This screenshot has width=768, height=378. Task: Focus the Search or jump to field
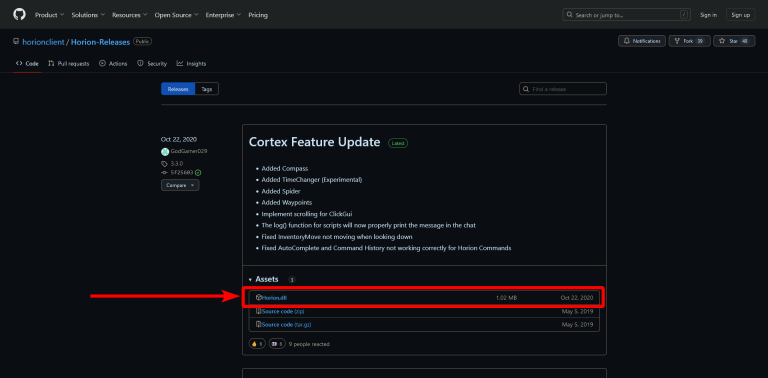(x=626, y=15)
